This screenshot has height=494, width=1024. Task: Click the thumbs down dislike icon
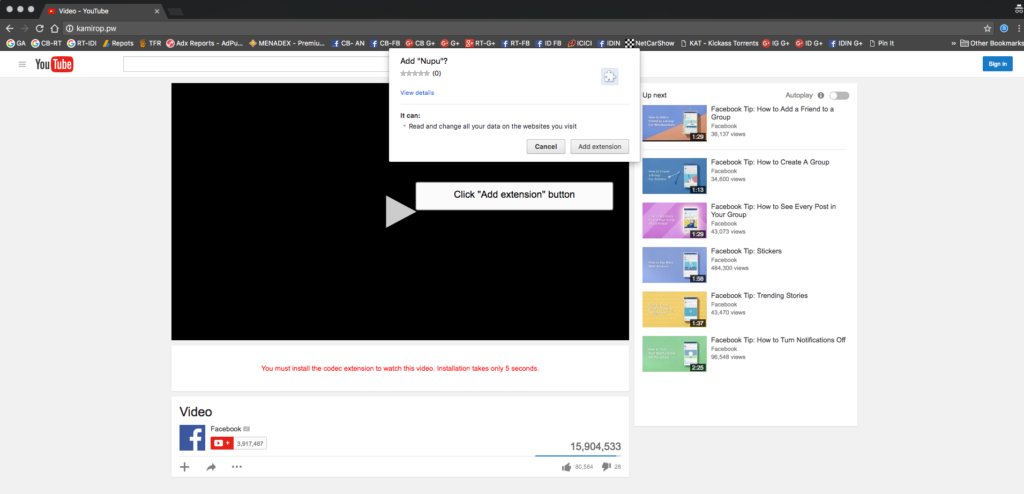coord(605,467)
